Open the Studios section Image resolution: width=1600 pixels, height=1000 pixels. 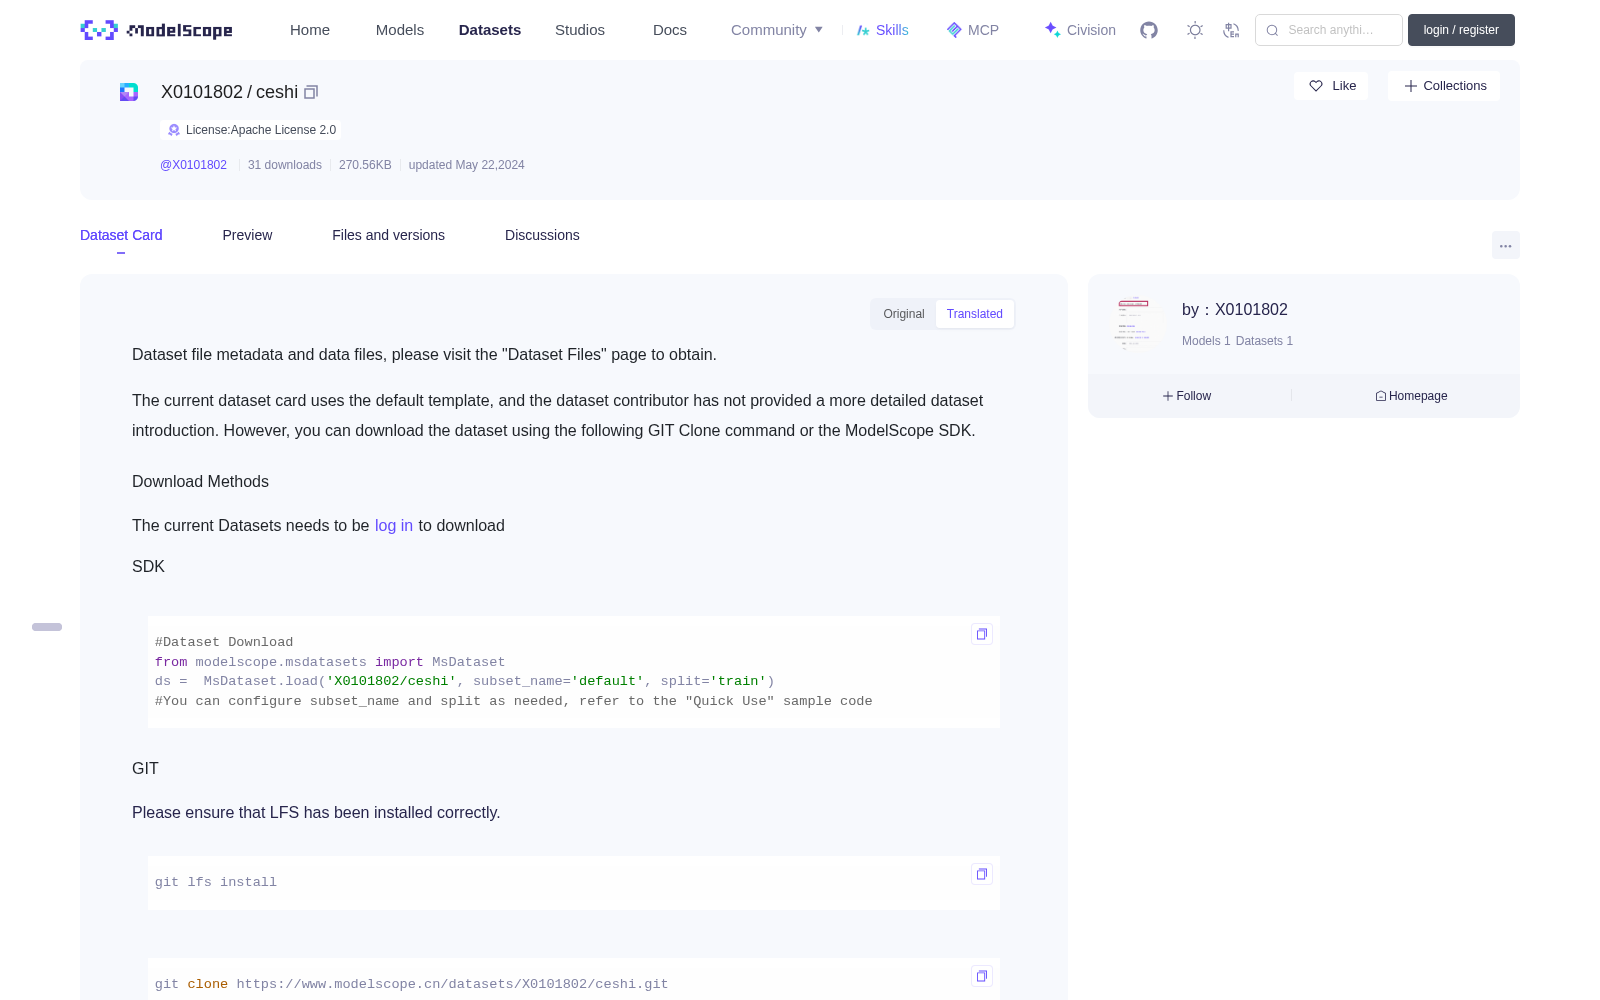[580, 30]
